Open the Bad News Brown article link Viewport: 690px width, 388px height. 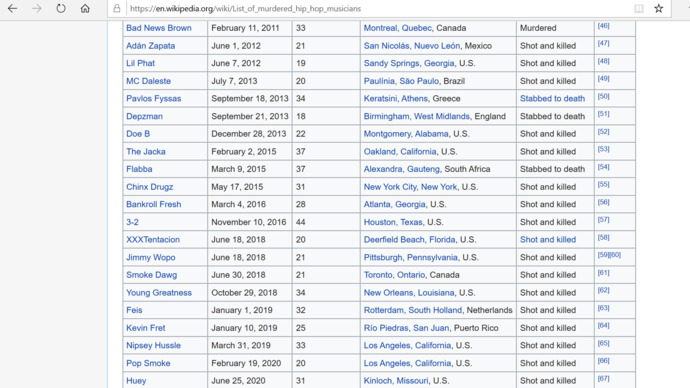coord(159,28)
